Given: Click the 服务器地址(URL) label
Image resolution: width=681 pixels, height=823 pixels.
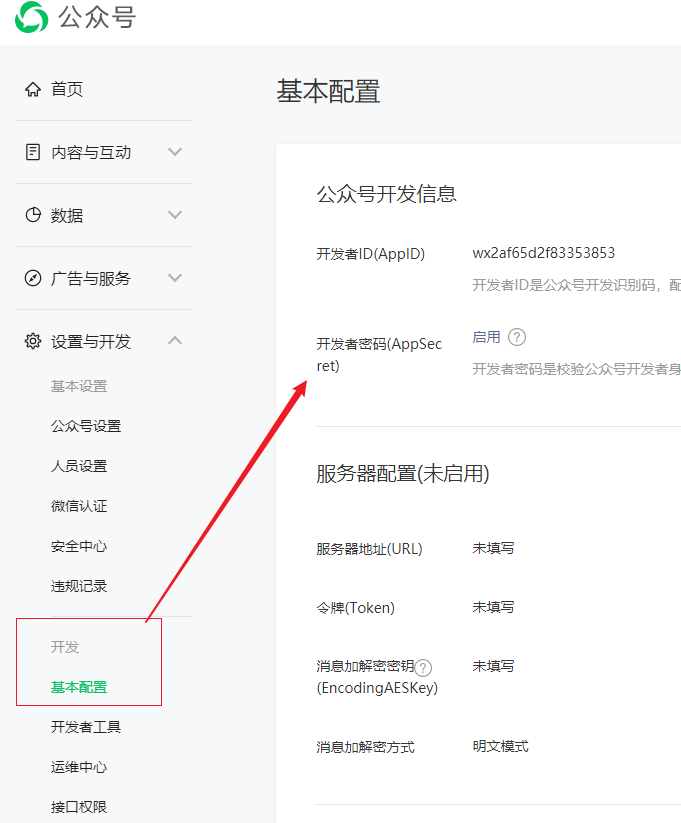Looking at the screenshot, I should pos(370,549).
